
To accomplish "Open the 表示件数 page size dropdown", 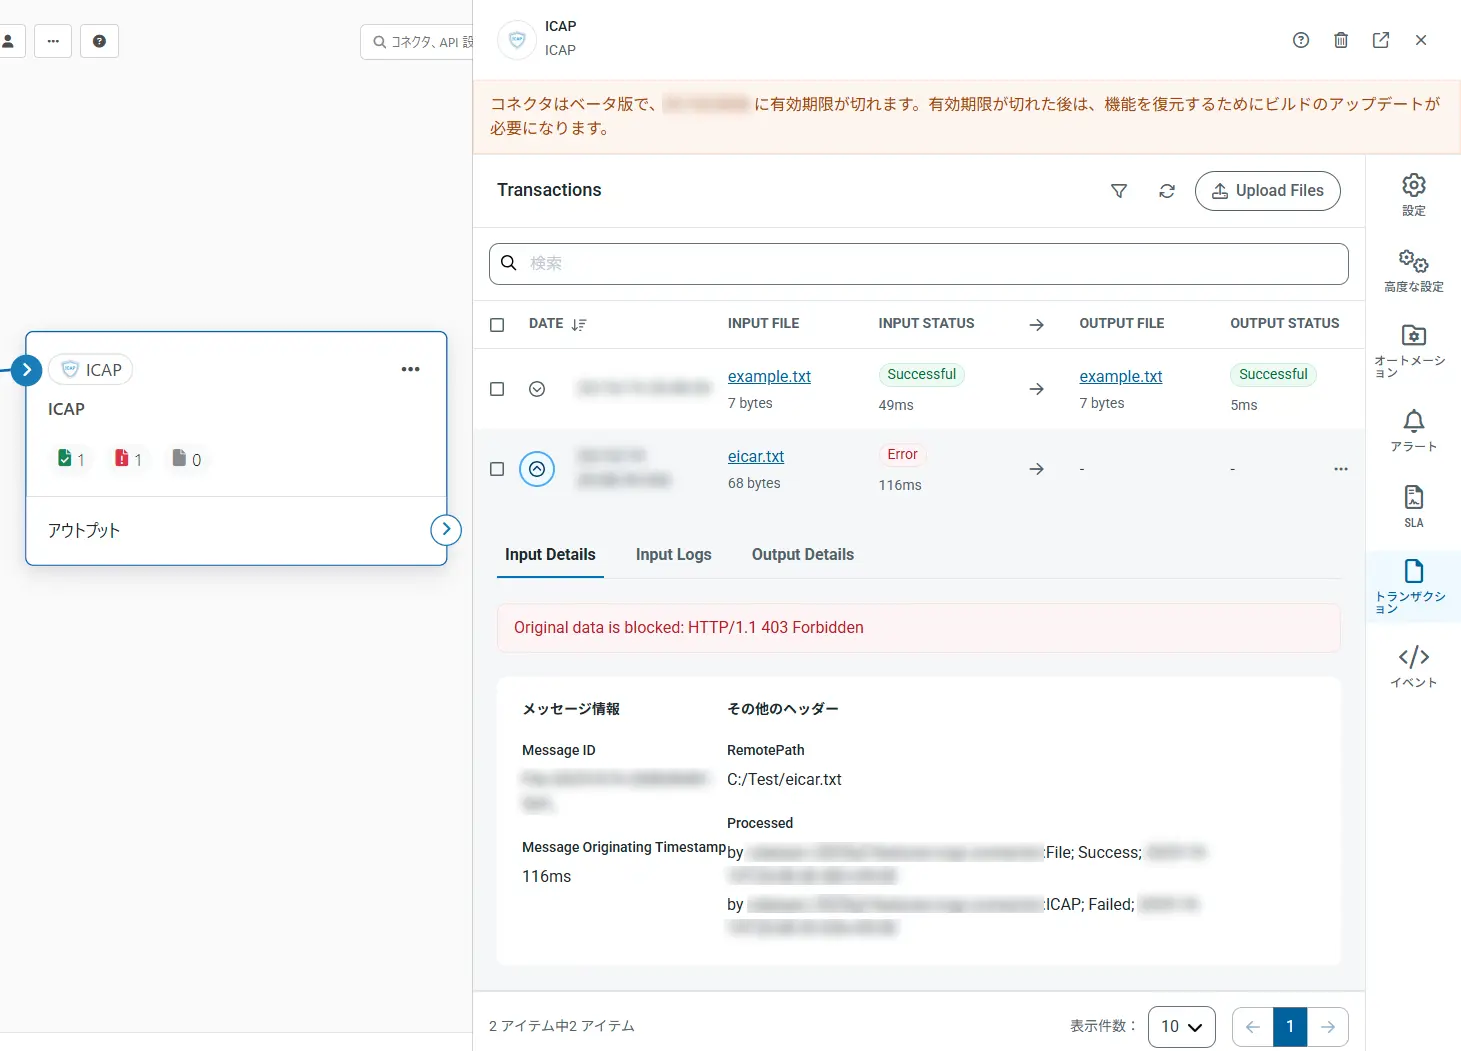I will click(x=1181, y=1026).
